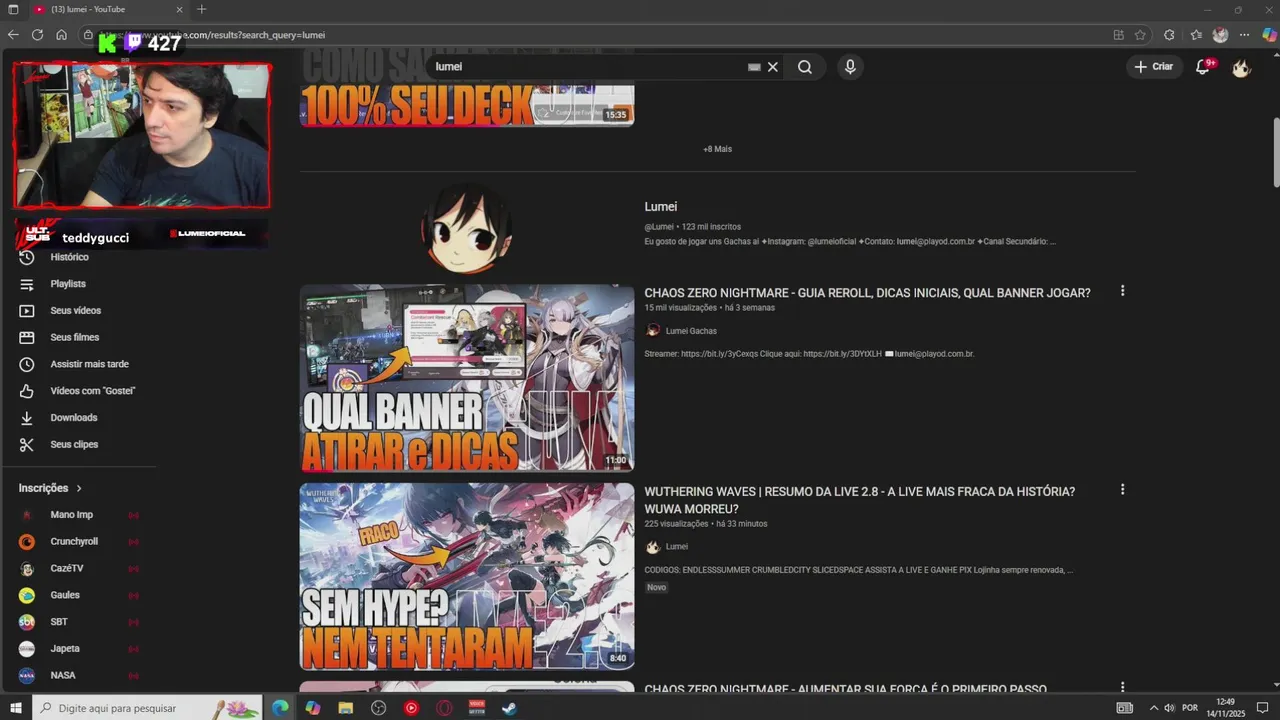Open the volume control in the system tray
1280x720 pixels.
[1169, 708]
